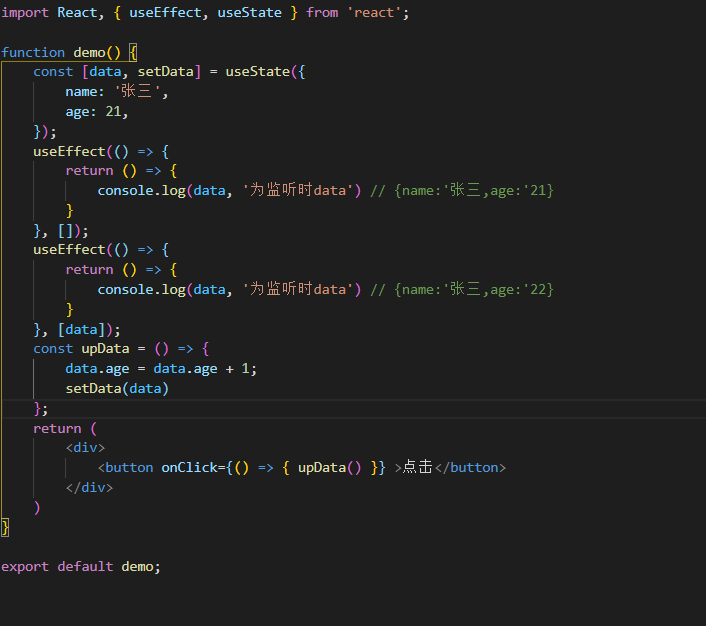Click the highlighted opening brace after demo()
The width and height of the screenshot is (706, 626).
(x=133, y=52)
